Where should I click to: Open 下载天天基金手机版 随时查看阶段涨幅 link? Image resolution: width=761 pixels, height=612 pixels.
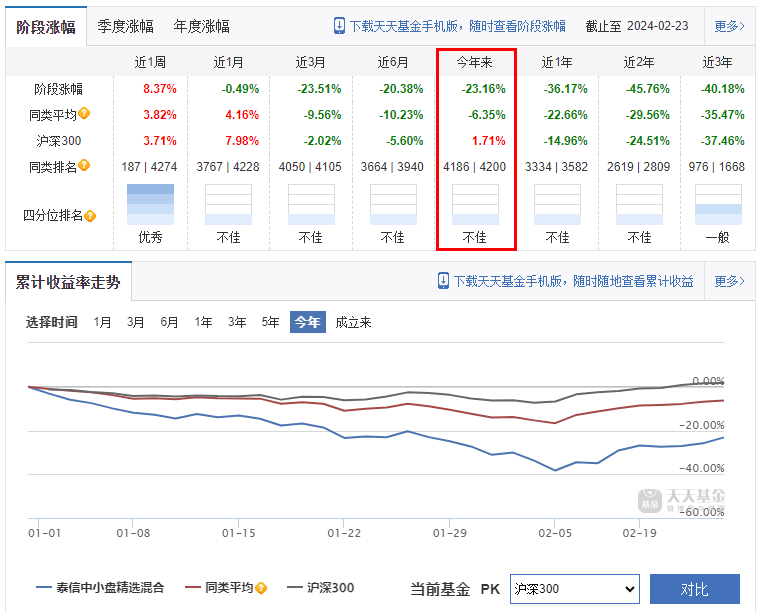coord(457,26)
